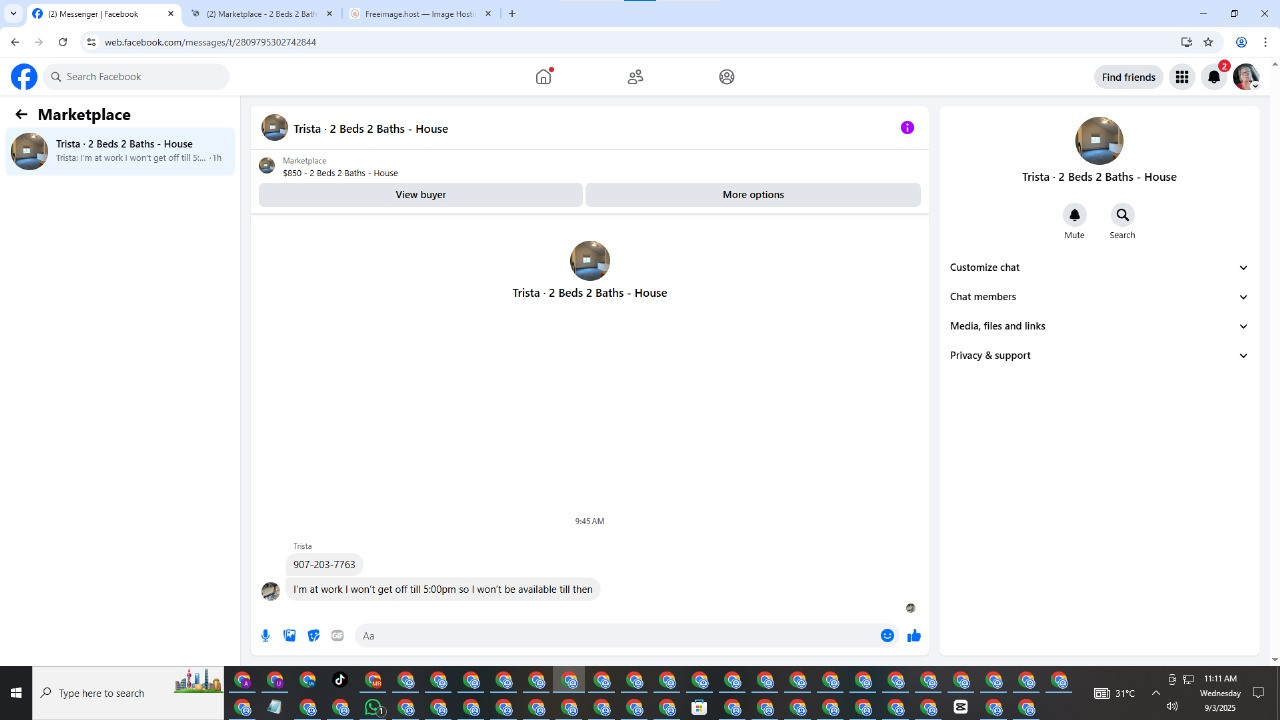
Task: Choose a sticker from the composer
Action: pyautogui.click(x=313, y=636)
